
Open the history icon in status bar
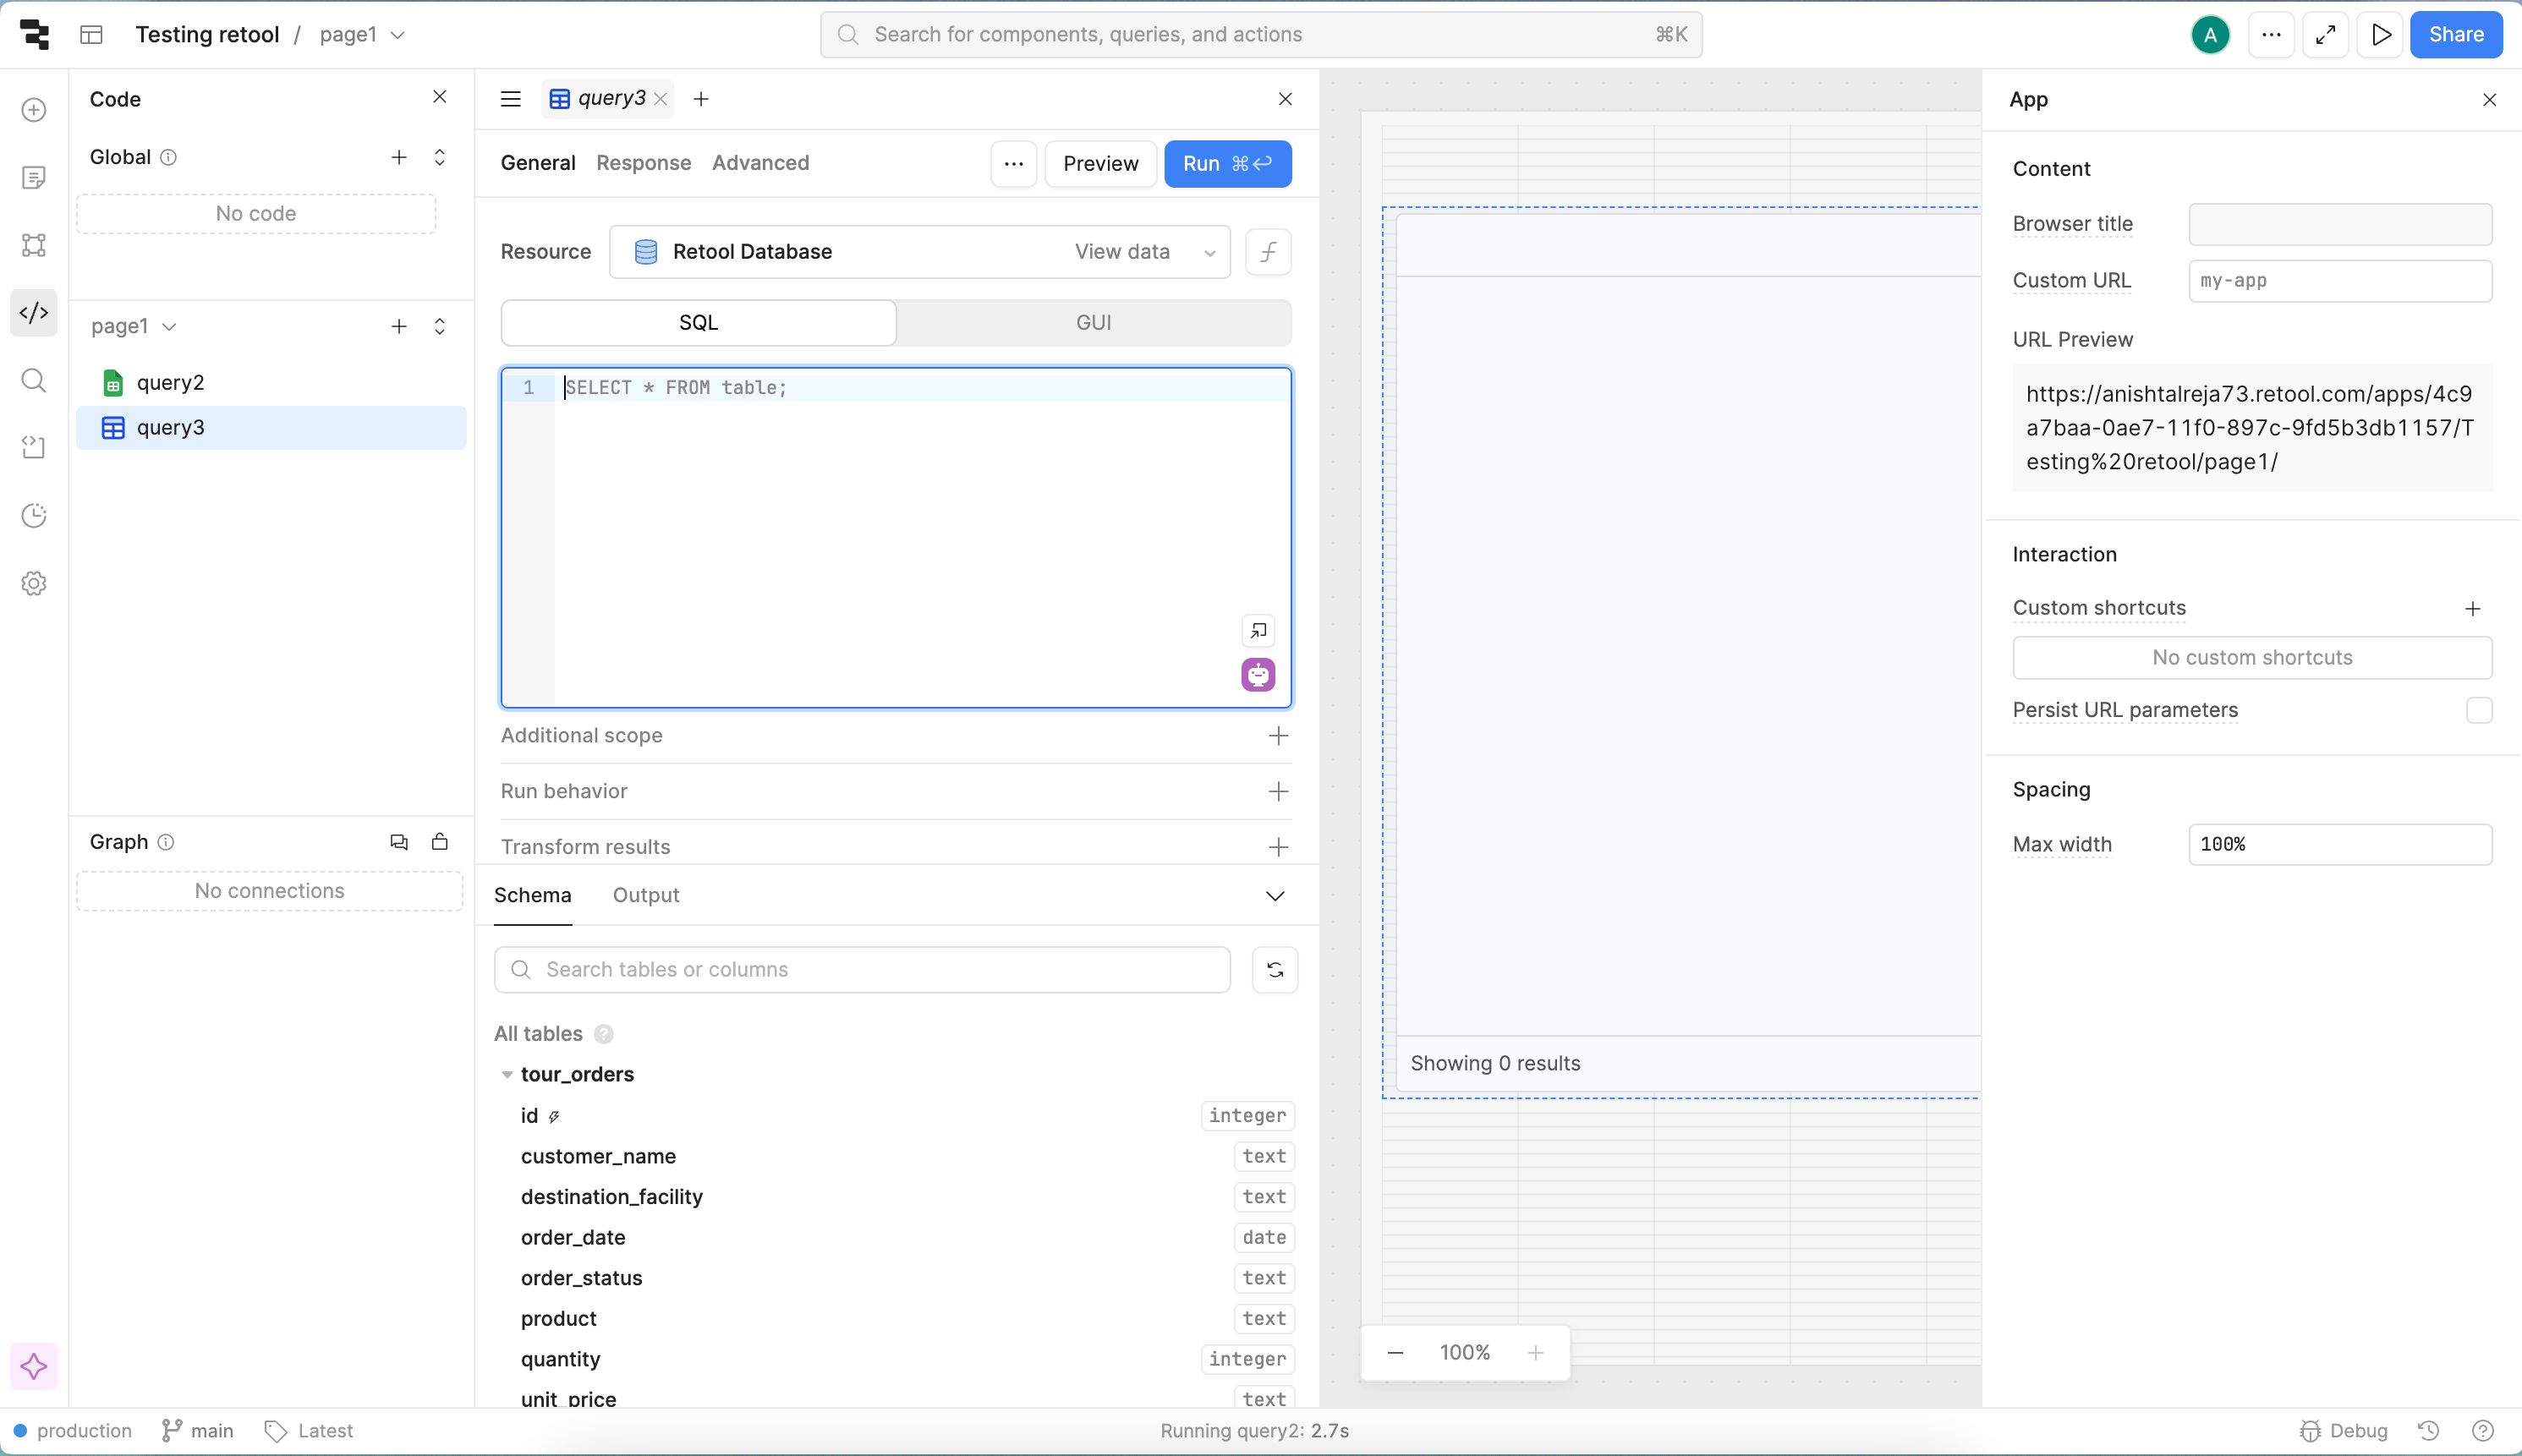2428,1431
